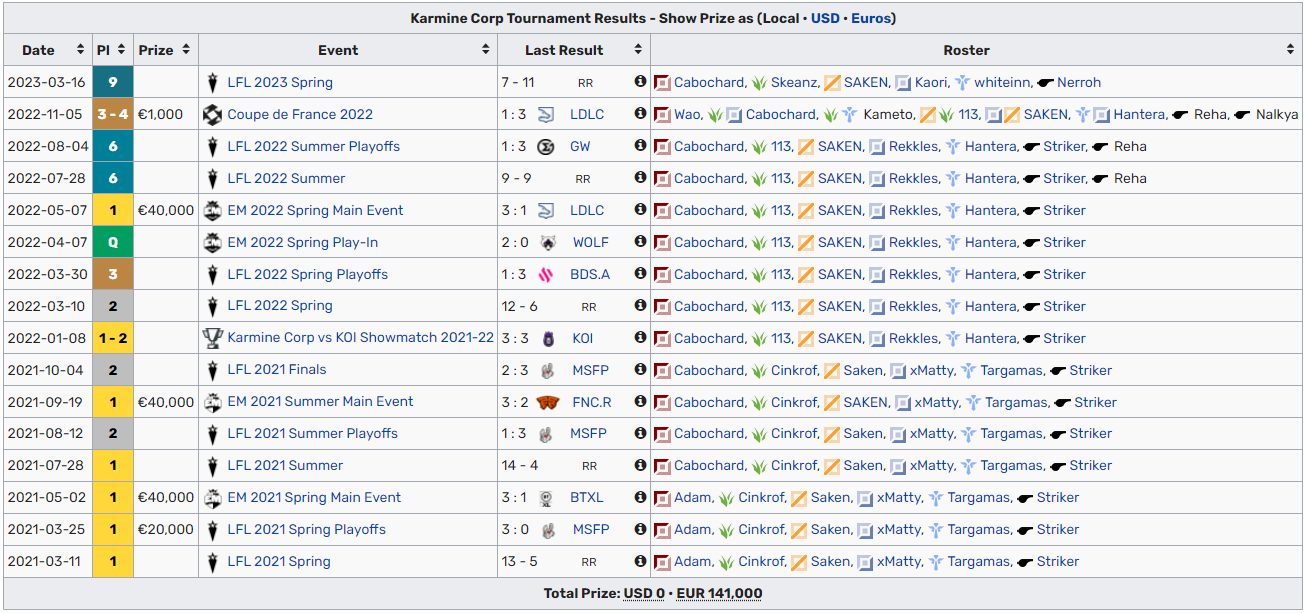Sort by Prize column arrows
Viewport: 1304px width, 613px height.
pyautogui.click(x=187, y=50)
